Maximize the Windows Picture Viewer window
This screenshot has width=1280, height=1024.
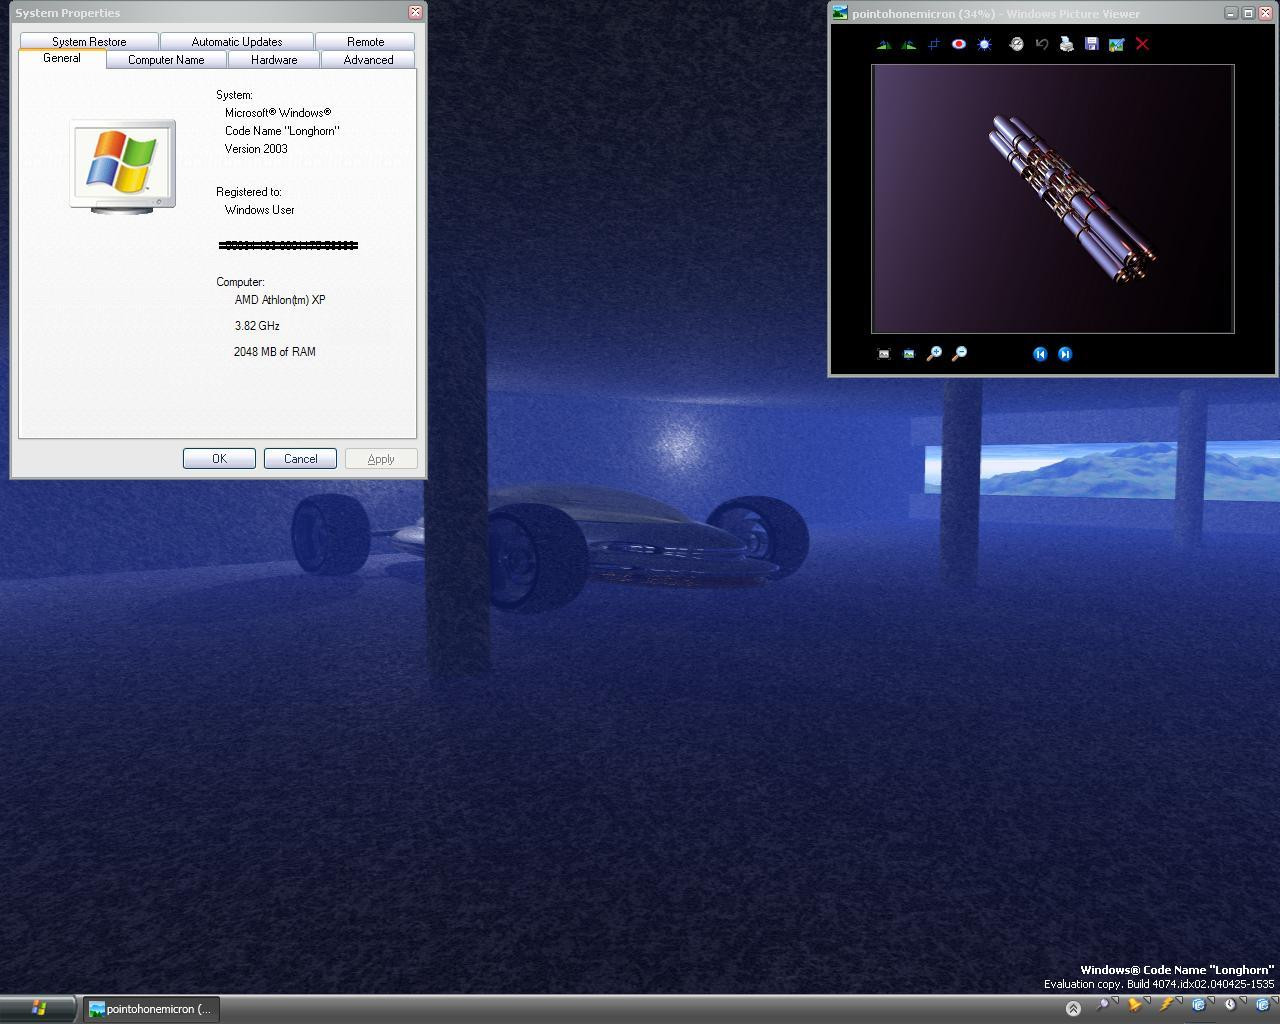(x=1248, y=13)
